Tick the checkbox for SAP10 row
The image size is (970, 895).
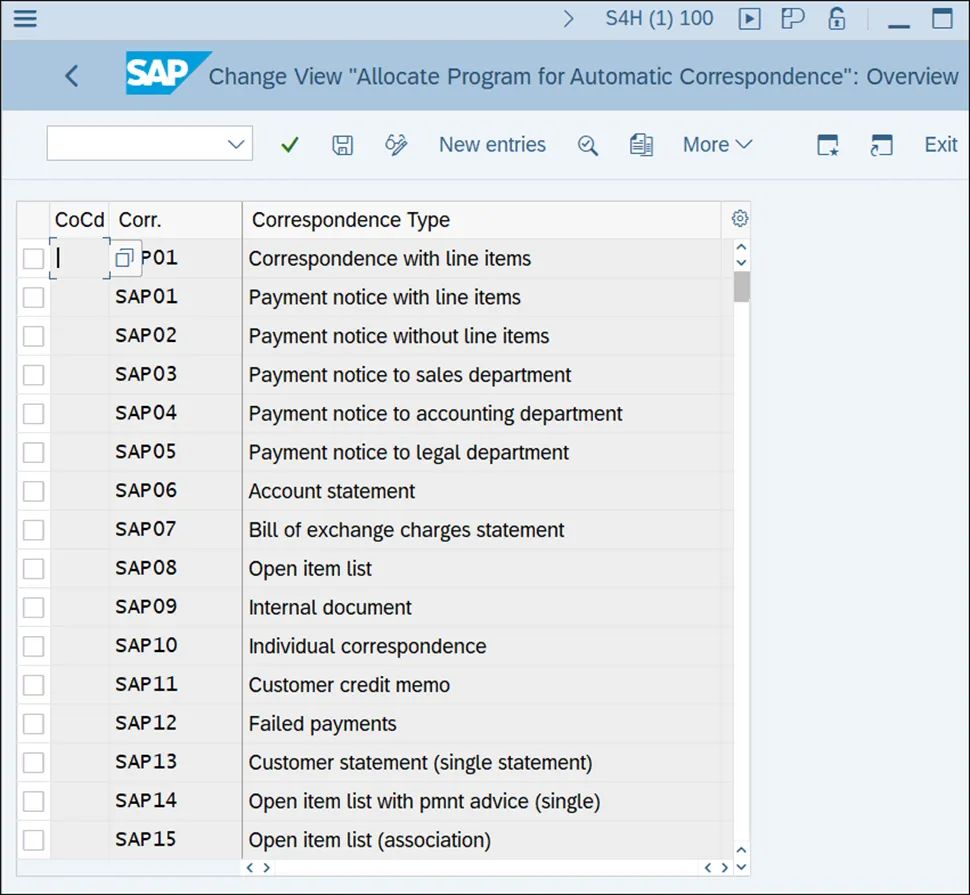(x=34, y=646)
